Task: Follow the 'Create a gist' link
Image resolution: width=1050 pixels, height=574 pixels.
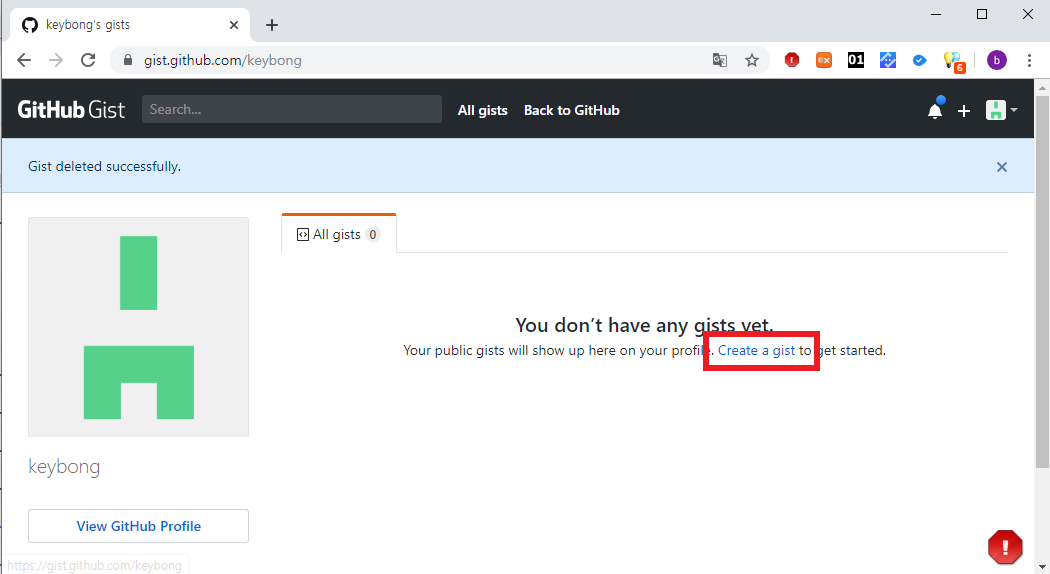Action: pyautogui.click(x=756, y=350)
